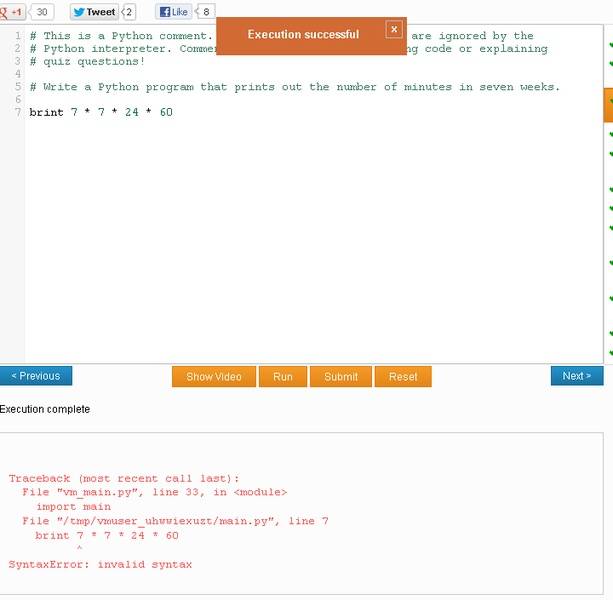
Task: Click the Run button
Action: pos(283,376)
